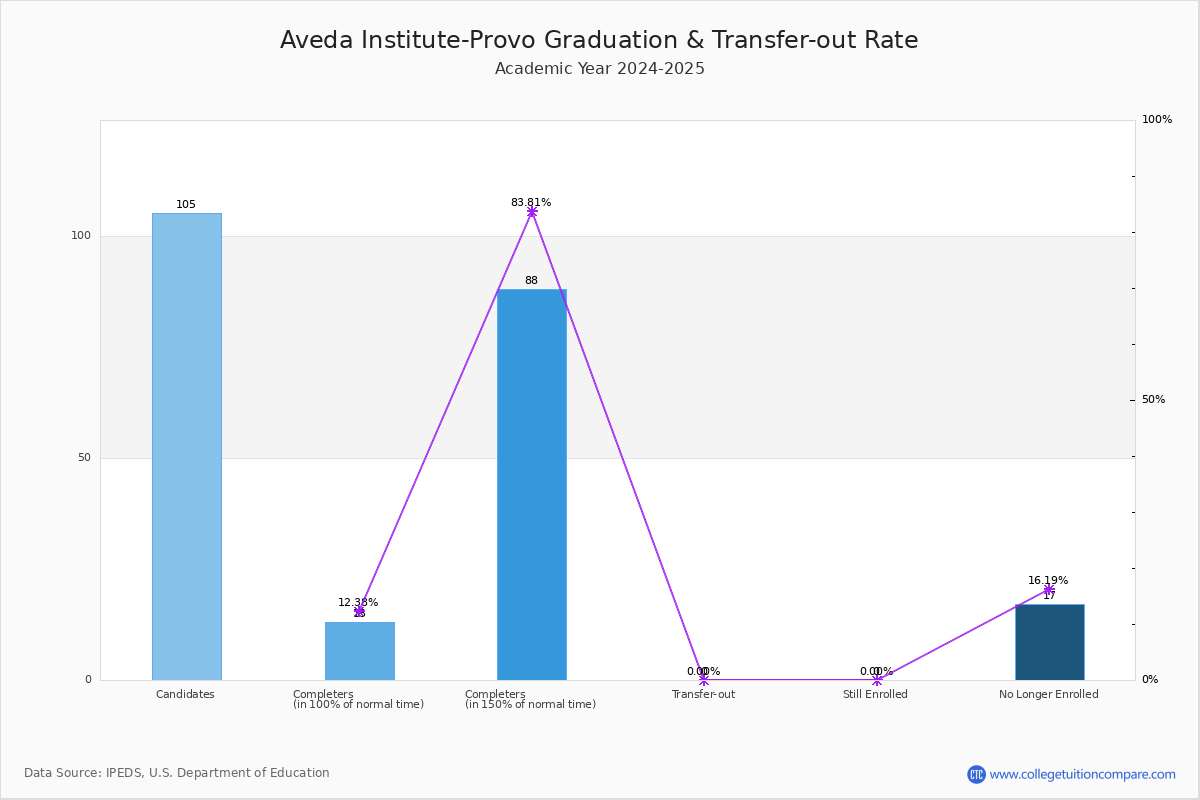The width and height of the screenshot is (1200, 800).
Task: Click the 12.38% completers bar
Action: click(360, 651)
